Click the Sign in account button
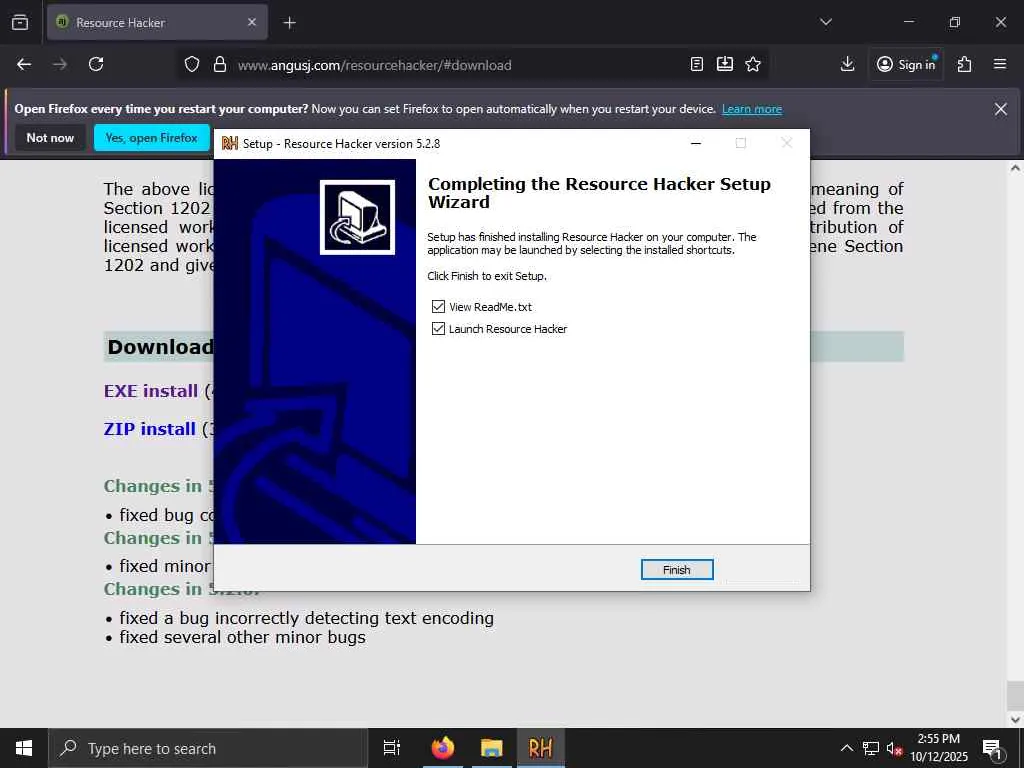The image size is (1024, 768). point(906,64)
